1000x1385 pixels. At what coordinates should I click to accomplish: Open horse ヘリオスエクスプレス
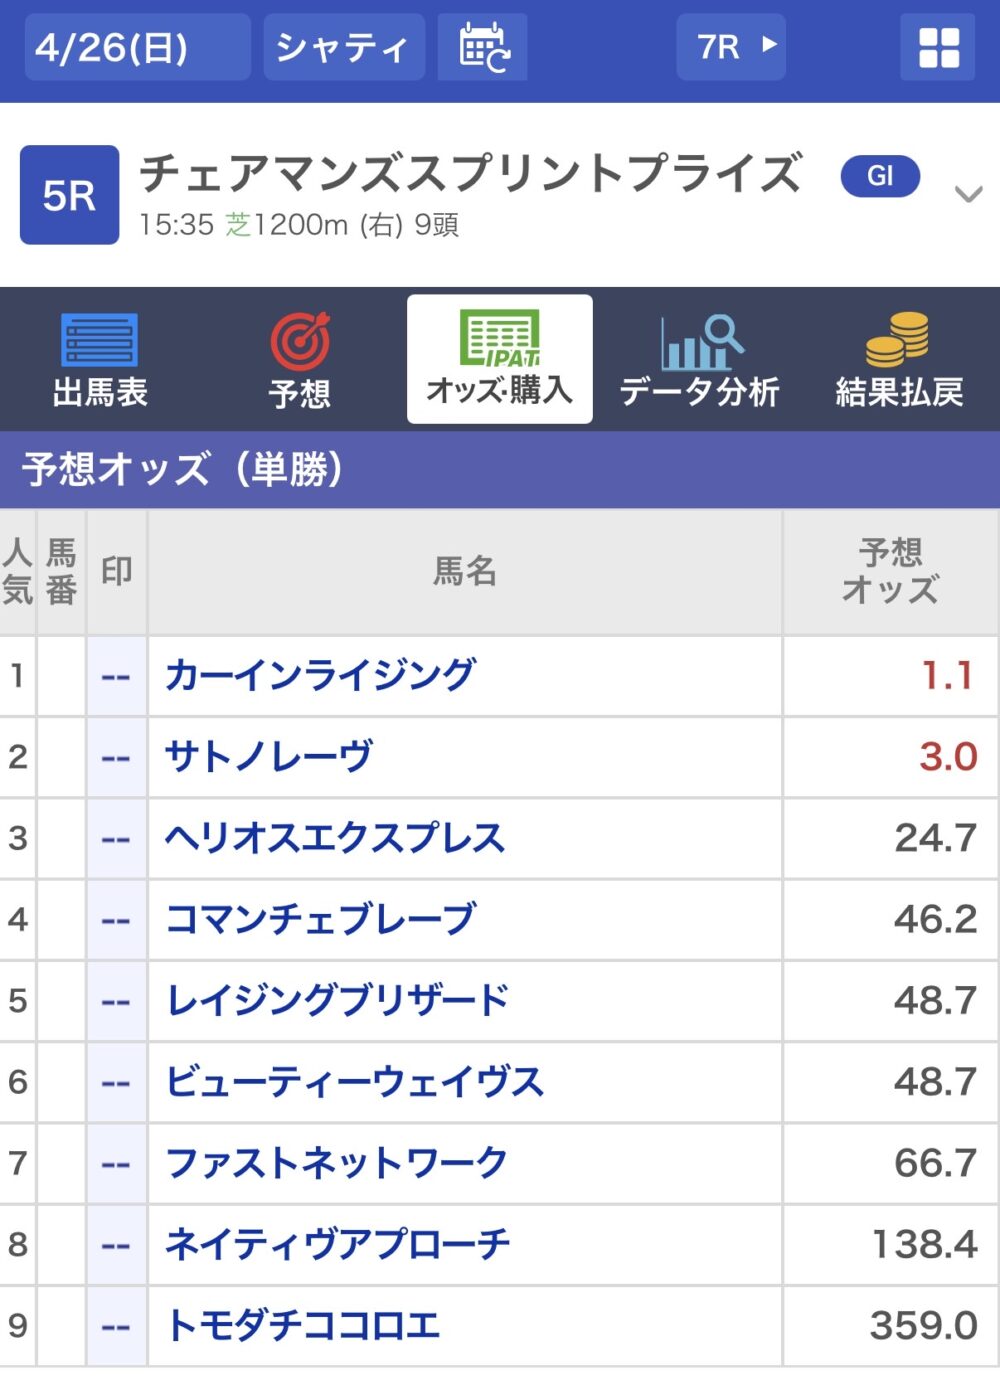pos(334,838)
